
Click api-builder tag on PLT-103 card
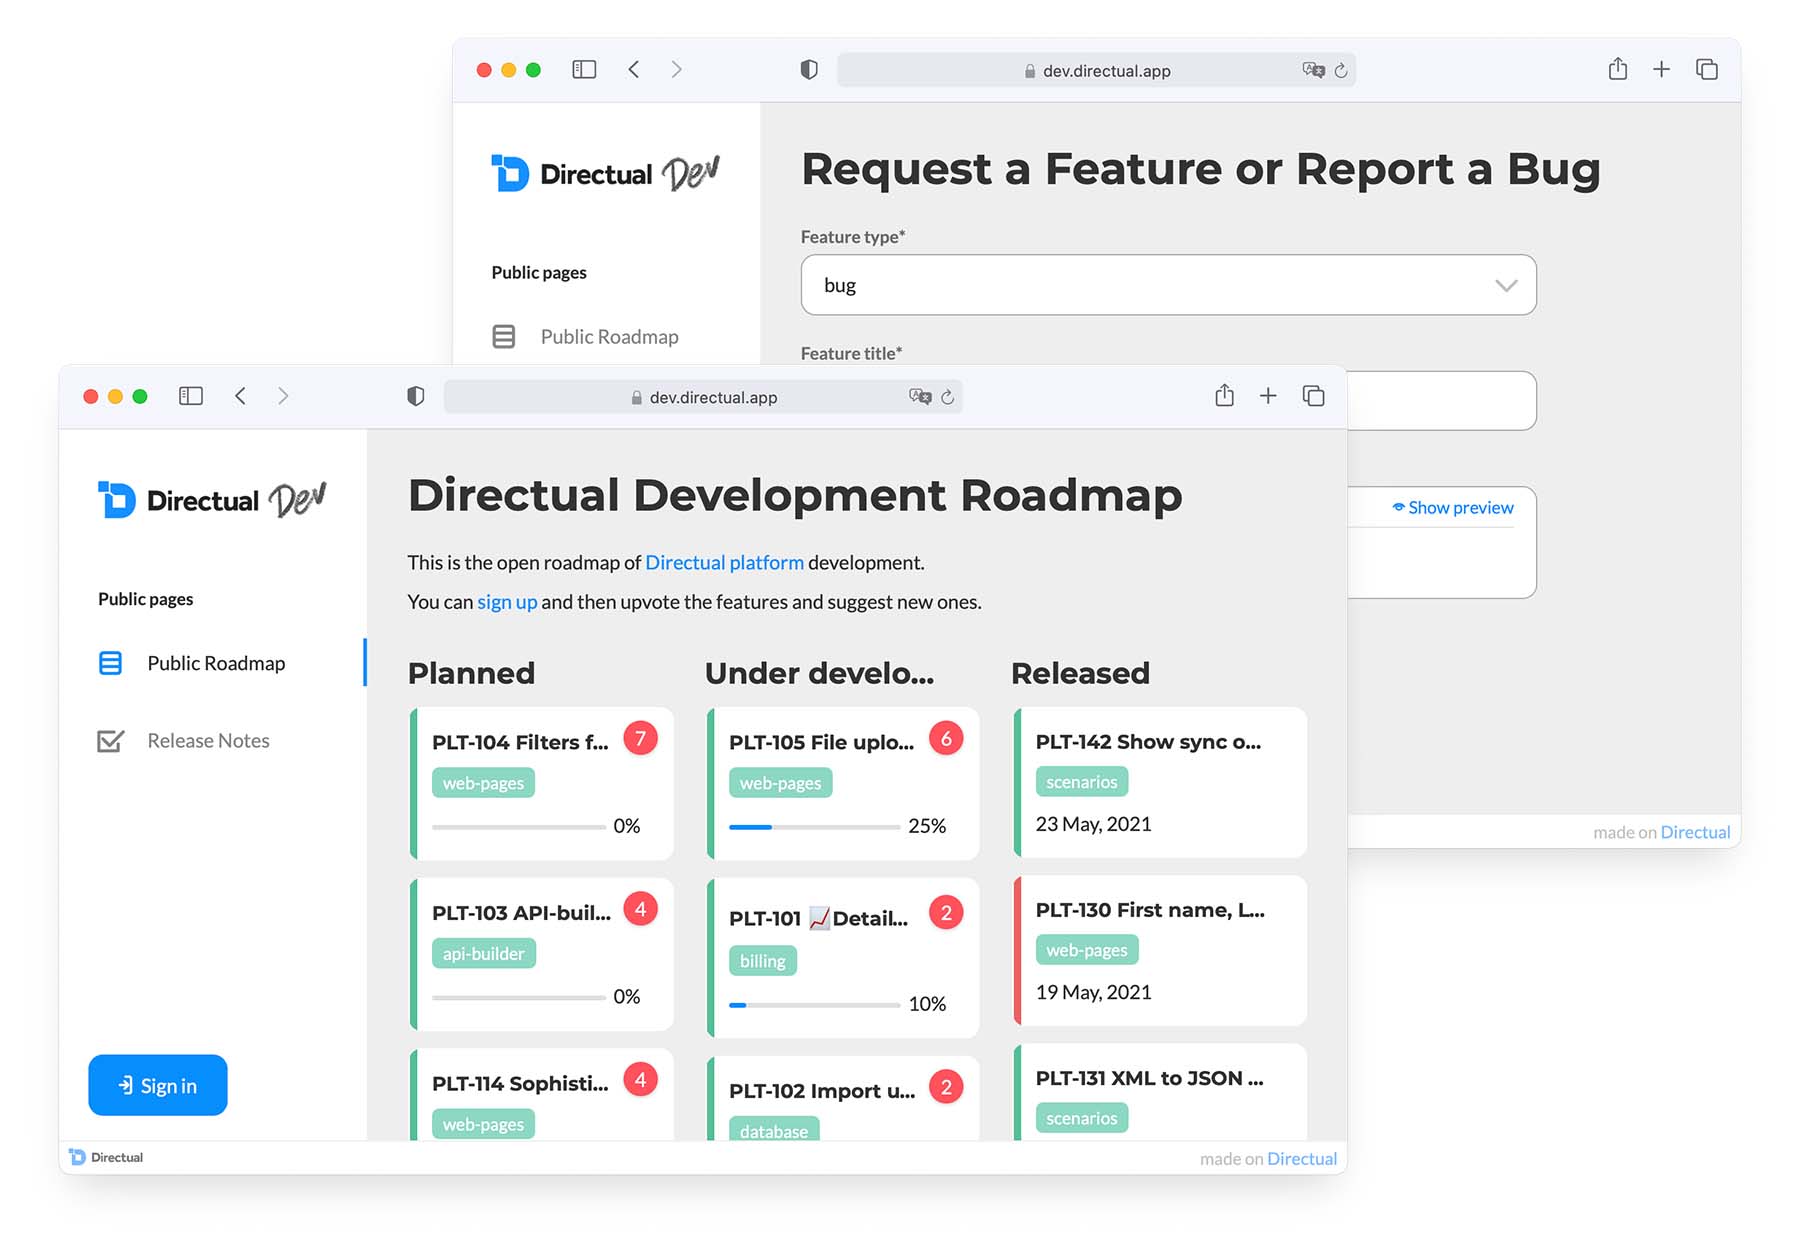pos(484,954)
